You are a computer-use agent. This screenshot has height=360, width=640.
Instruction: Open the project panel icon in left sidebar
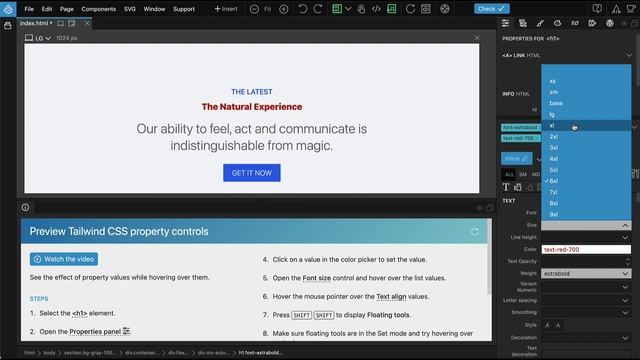[8, 26]
